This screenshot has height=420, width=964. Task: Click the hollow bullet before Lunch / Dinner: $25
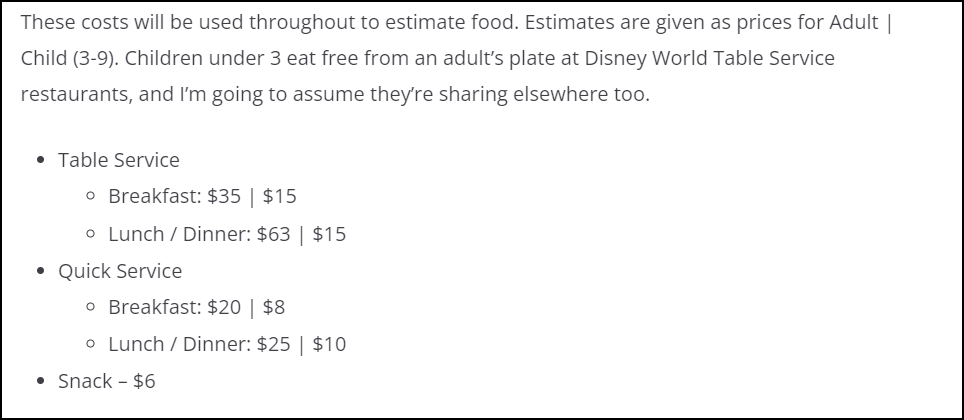click(91, 344)
